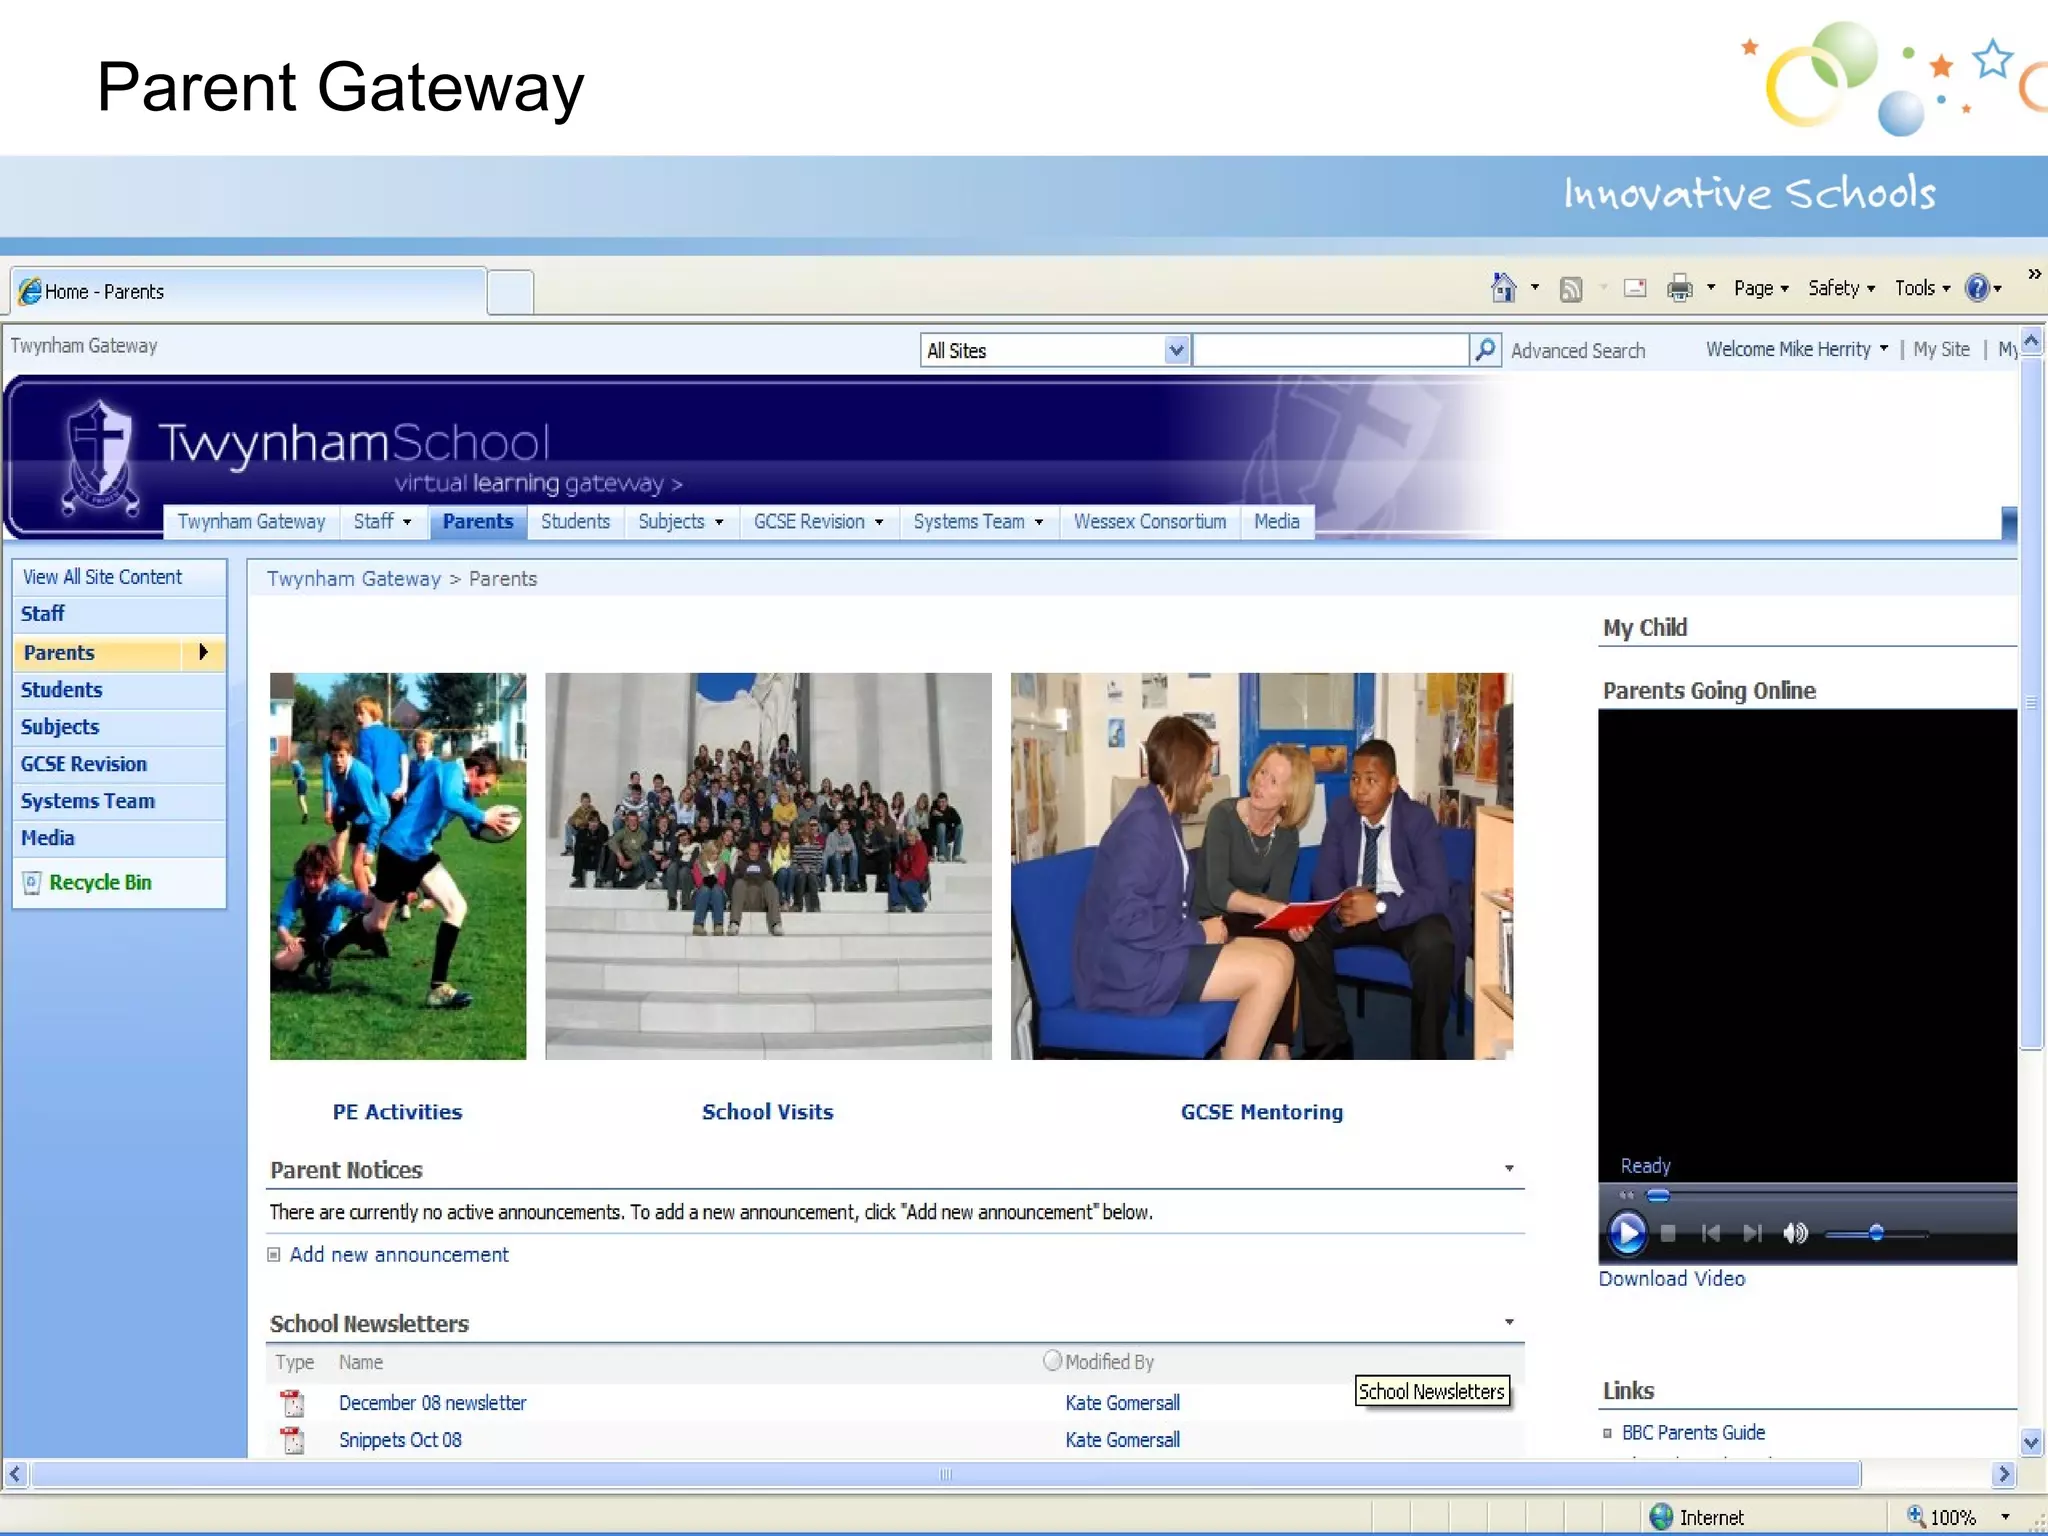Play the Parents Going Online video
2048x1536 pixels.
click(x=1627, y=1232)
